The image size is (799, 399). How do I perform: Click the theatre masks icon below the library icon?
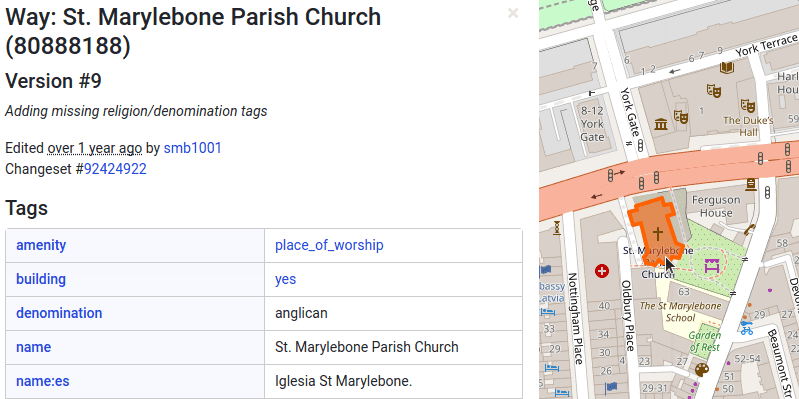(x=713, y=91)
